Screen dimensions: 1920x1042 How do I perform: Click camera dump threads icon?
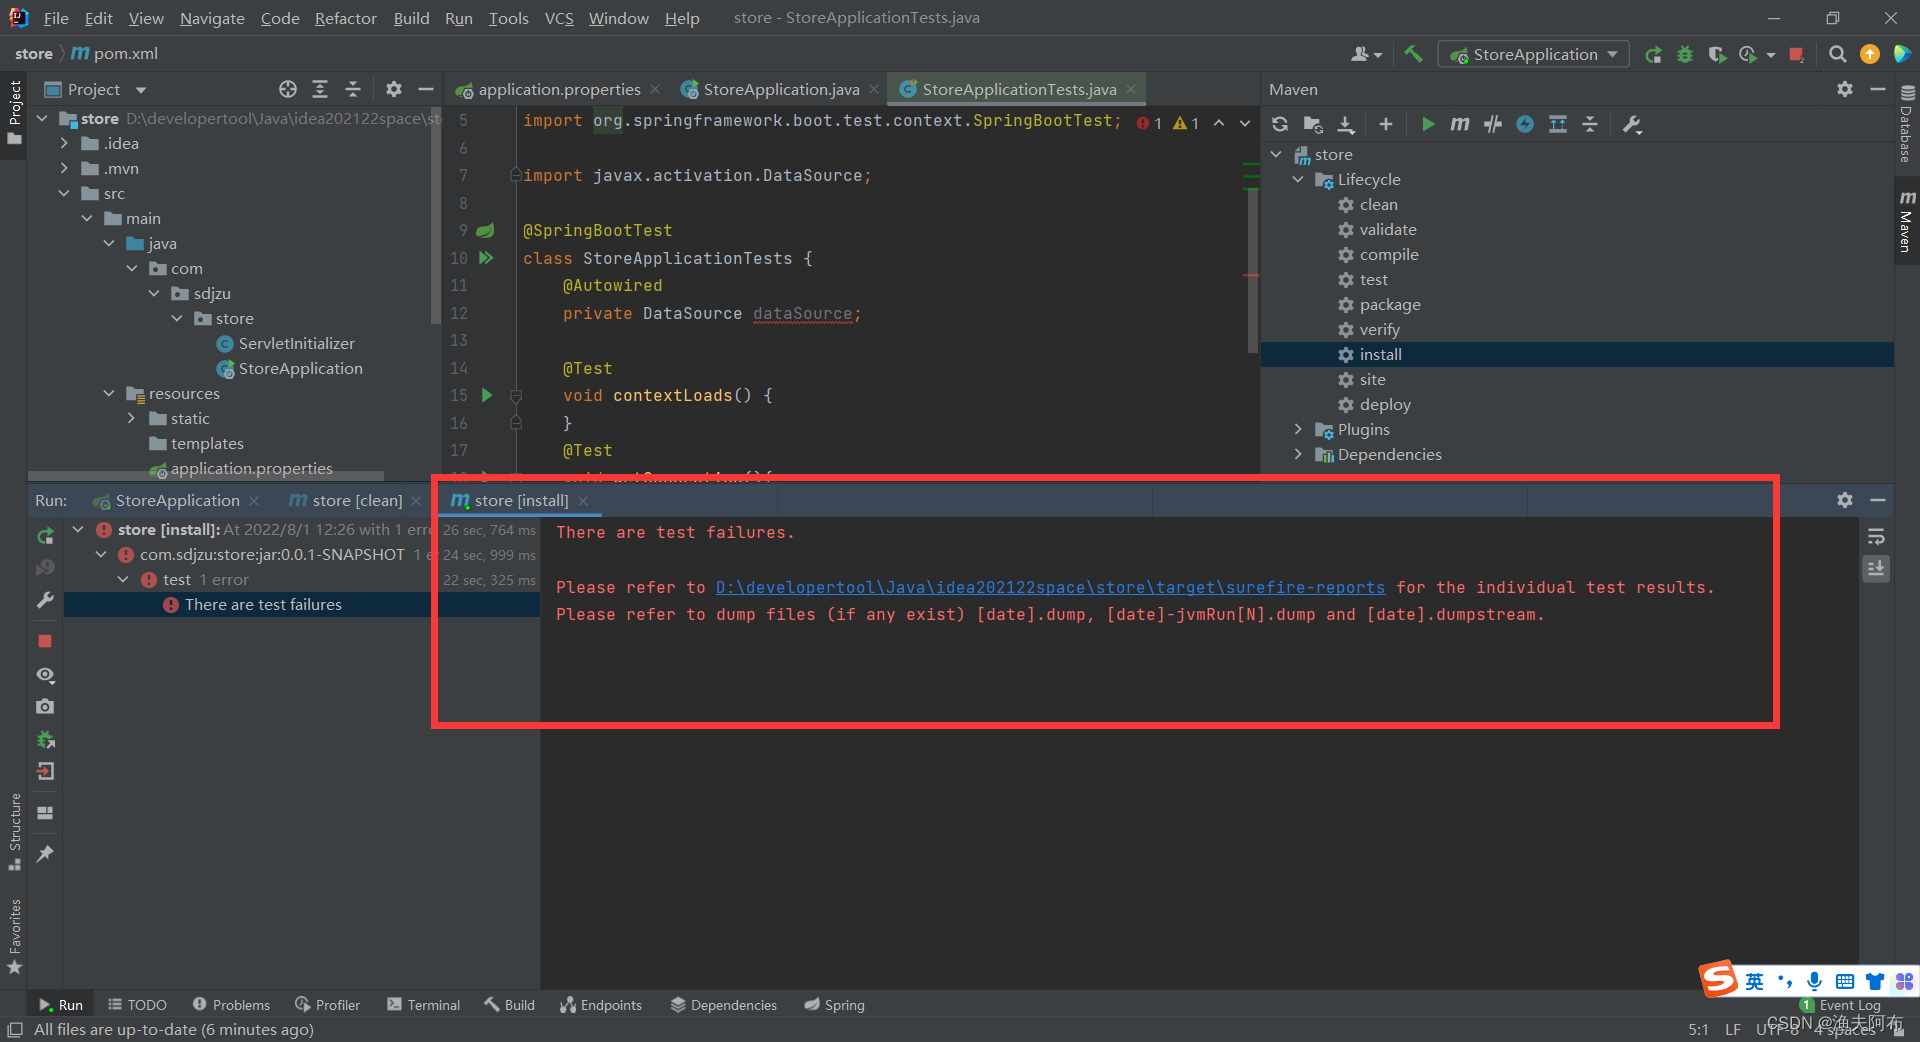pos(45,707)
